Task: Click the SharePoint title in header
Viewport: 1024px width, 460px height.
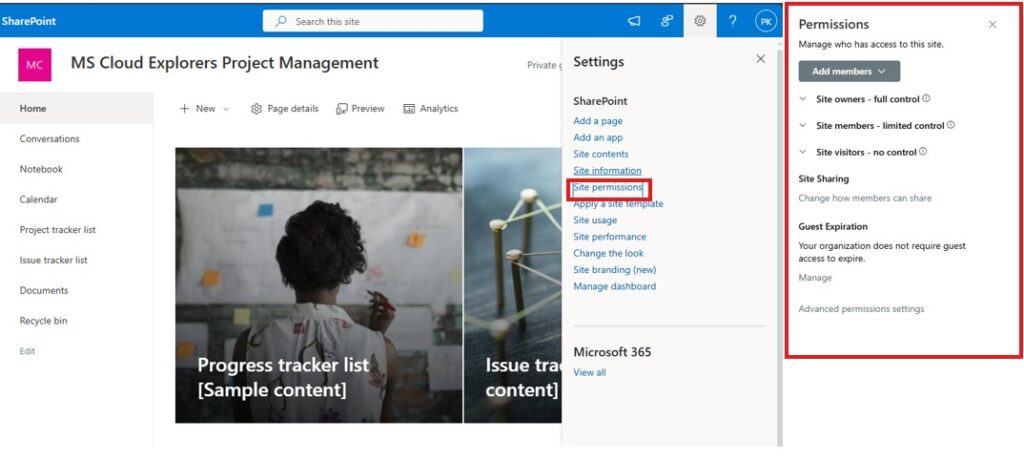Action: 28,21
